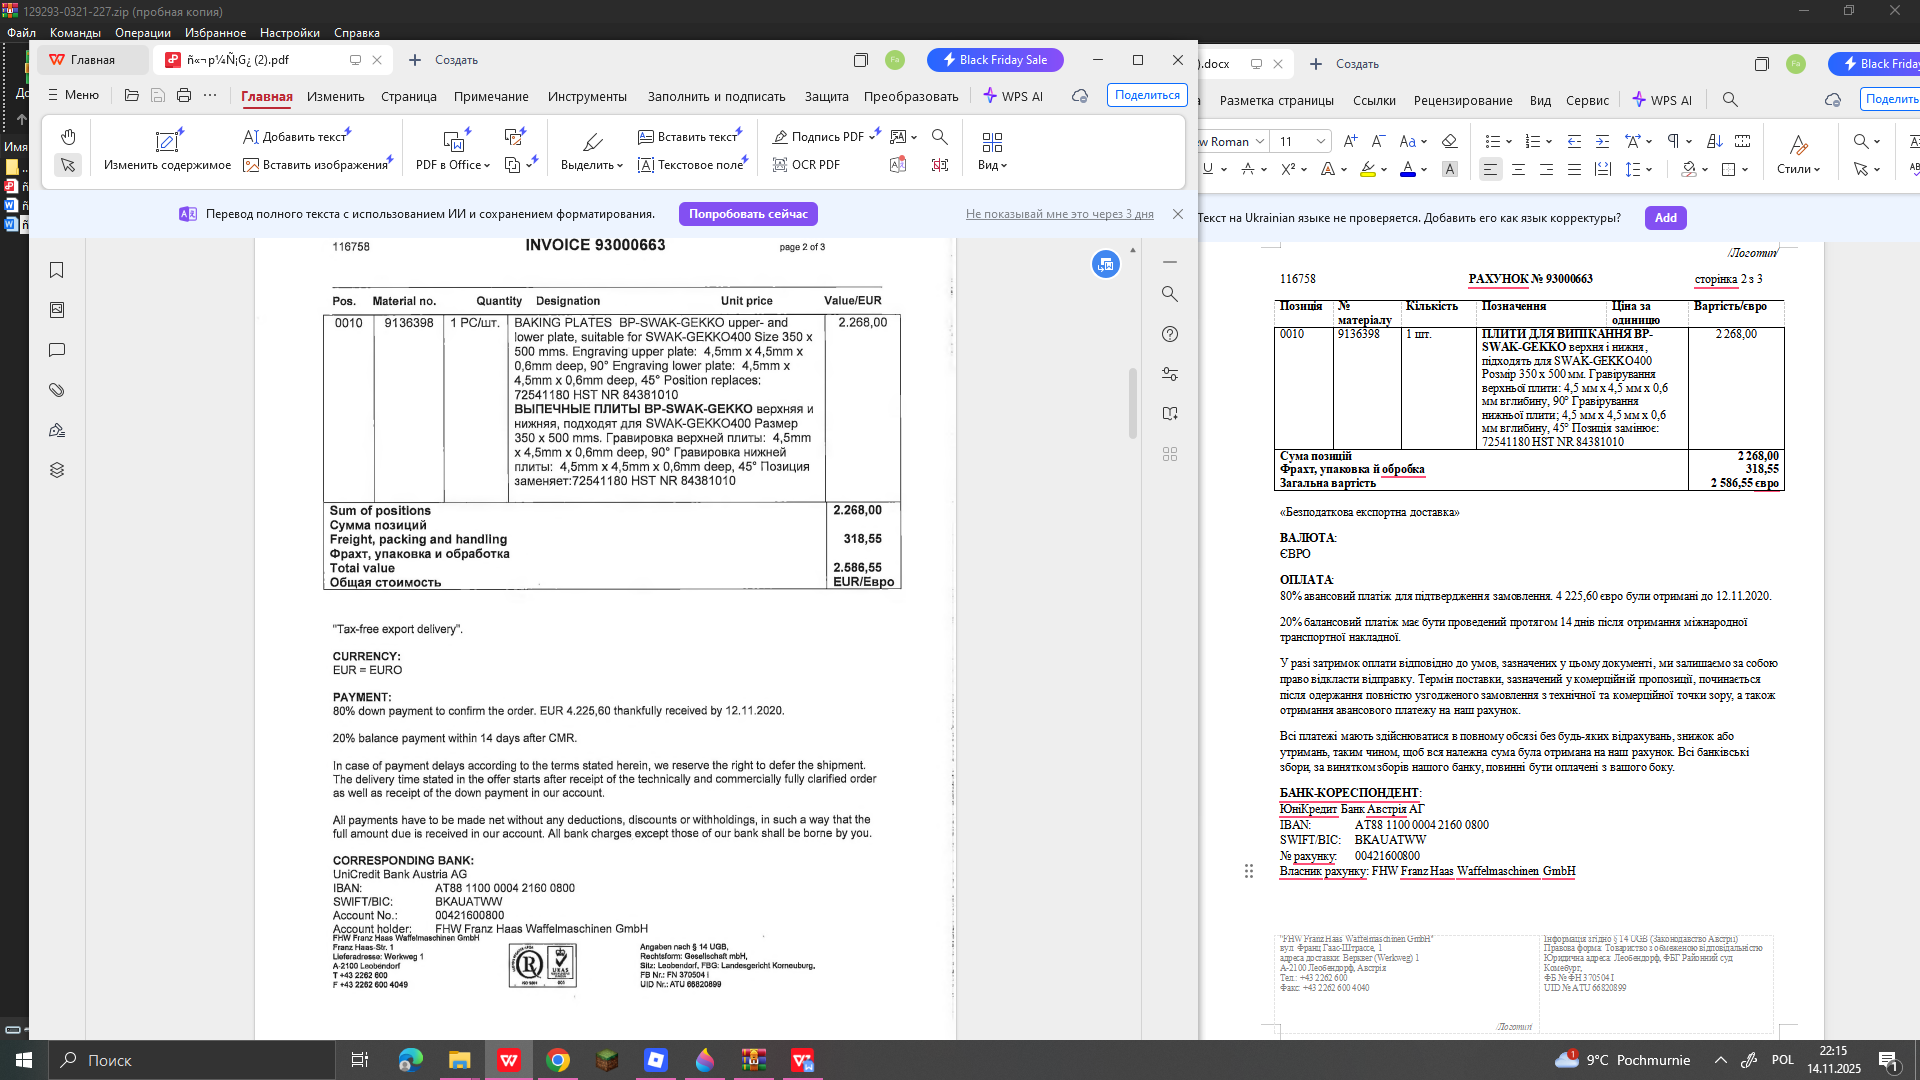Toggle character shading button in Writer
This screenshot has height=1080, width=1920.
1450,169
